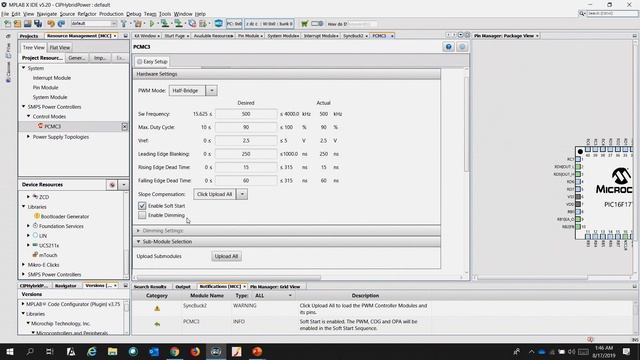
Task: Open Firefox from the taskbar
Action: pos(196,351)
